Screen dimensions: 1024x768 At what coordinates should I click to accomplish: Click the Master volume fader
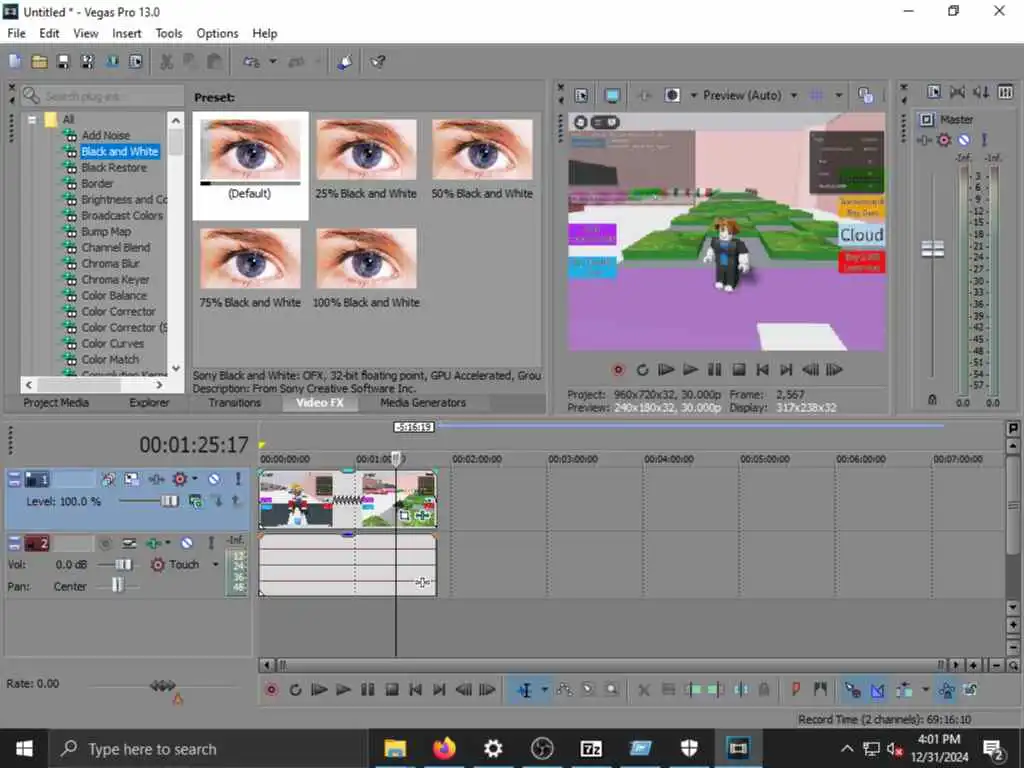pyautogui.click(x=933, y=249)
